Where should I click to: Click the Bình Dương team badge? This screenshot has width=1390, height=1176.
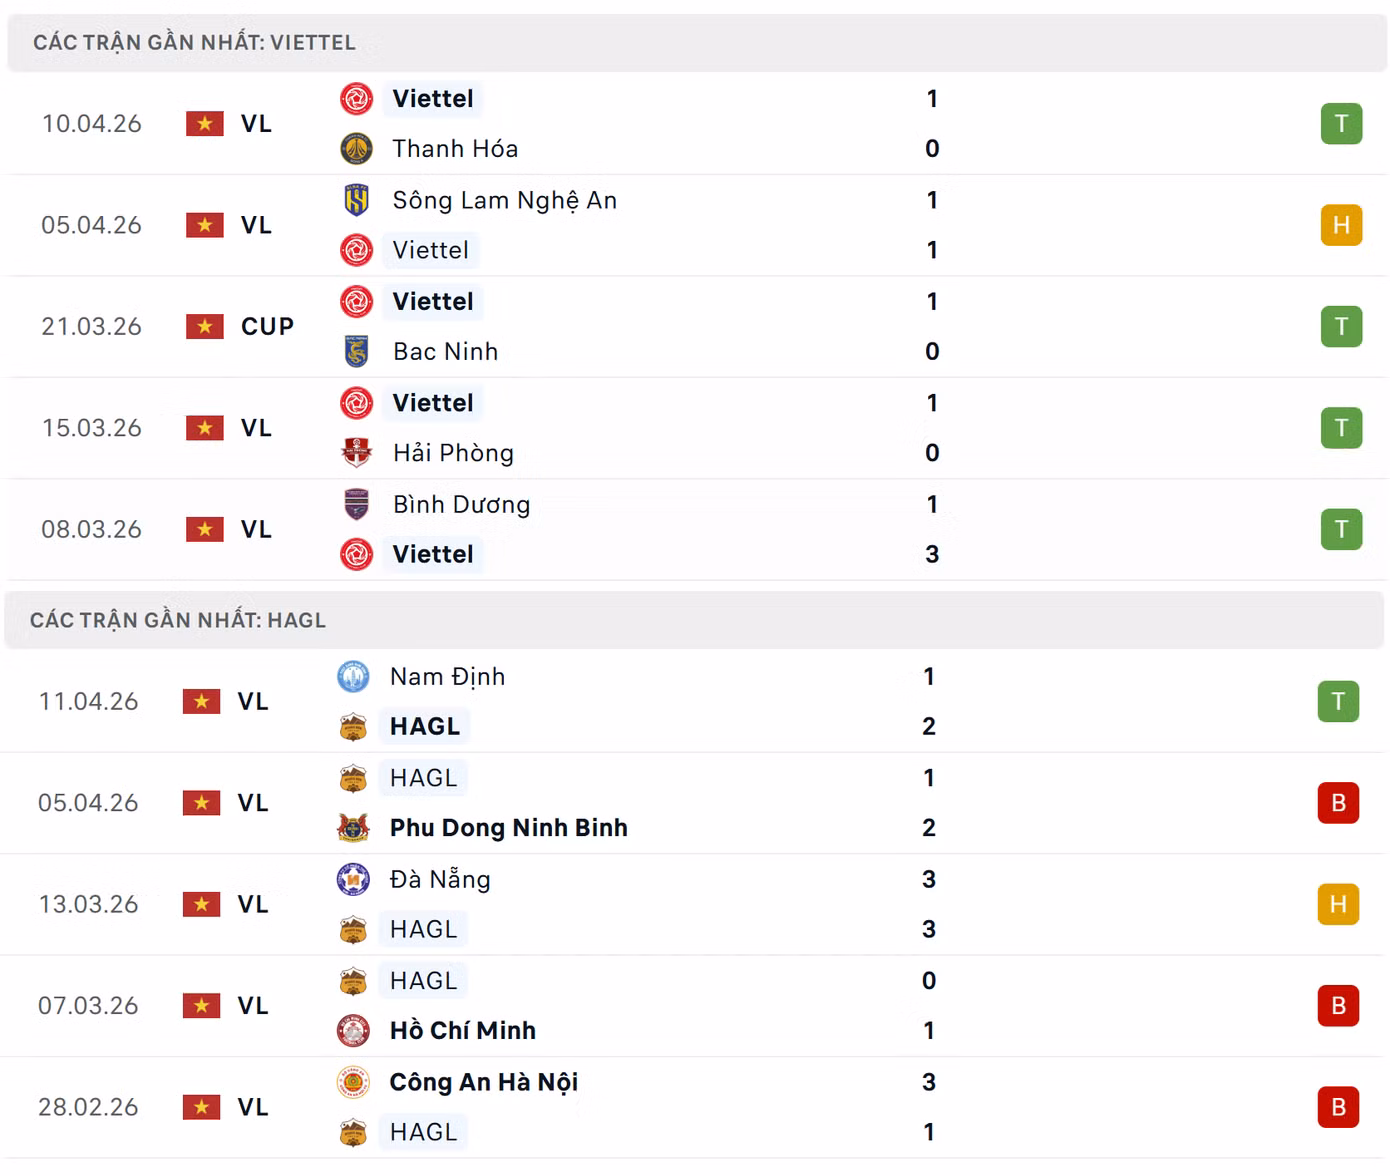point(355,504)
